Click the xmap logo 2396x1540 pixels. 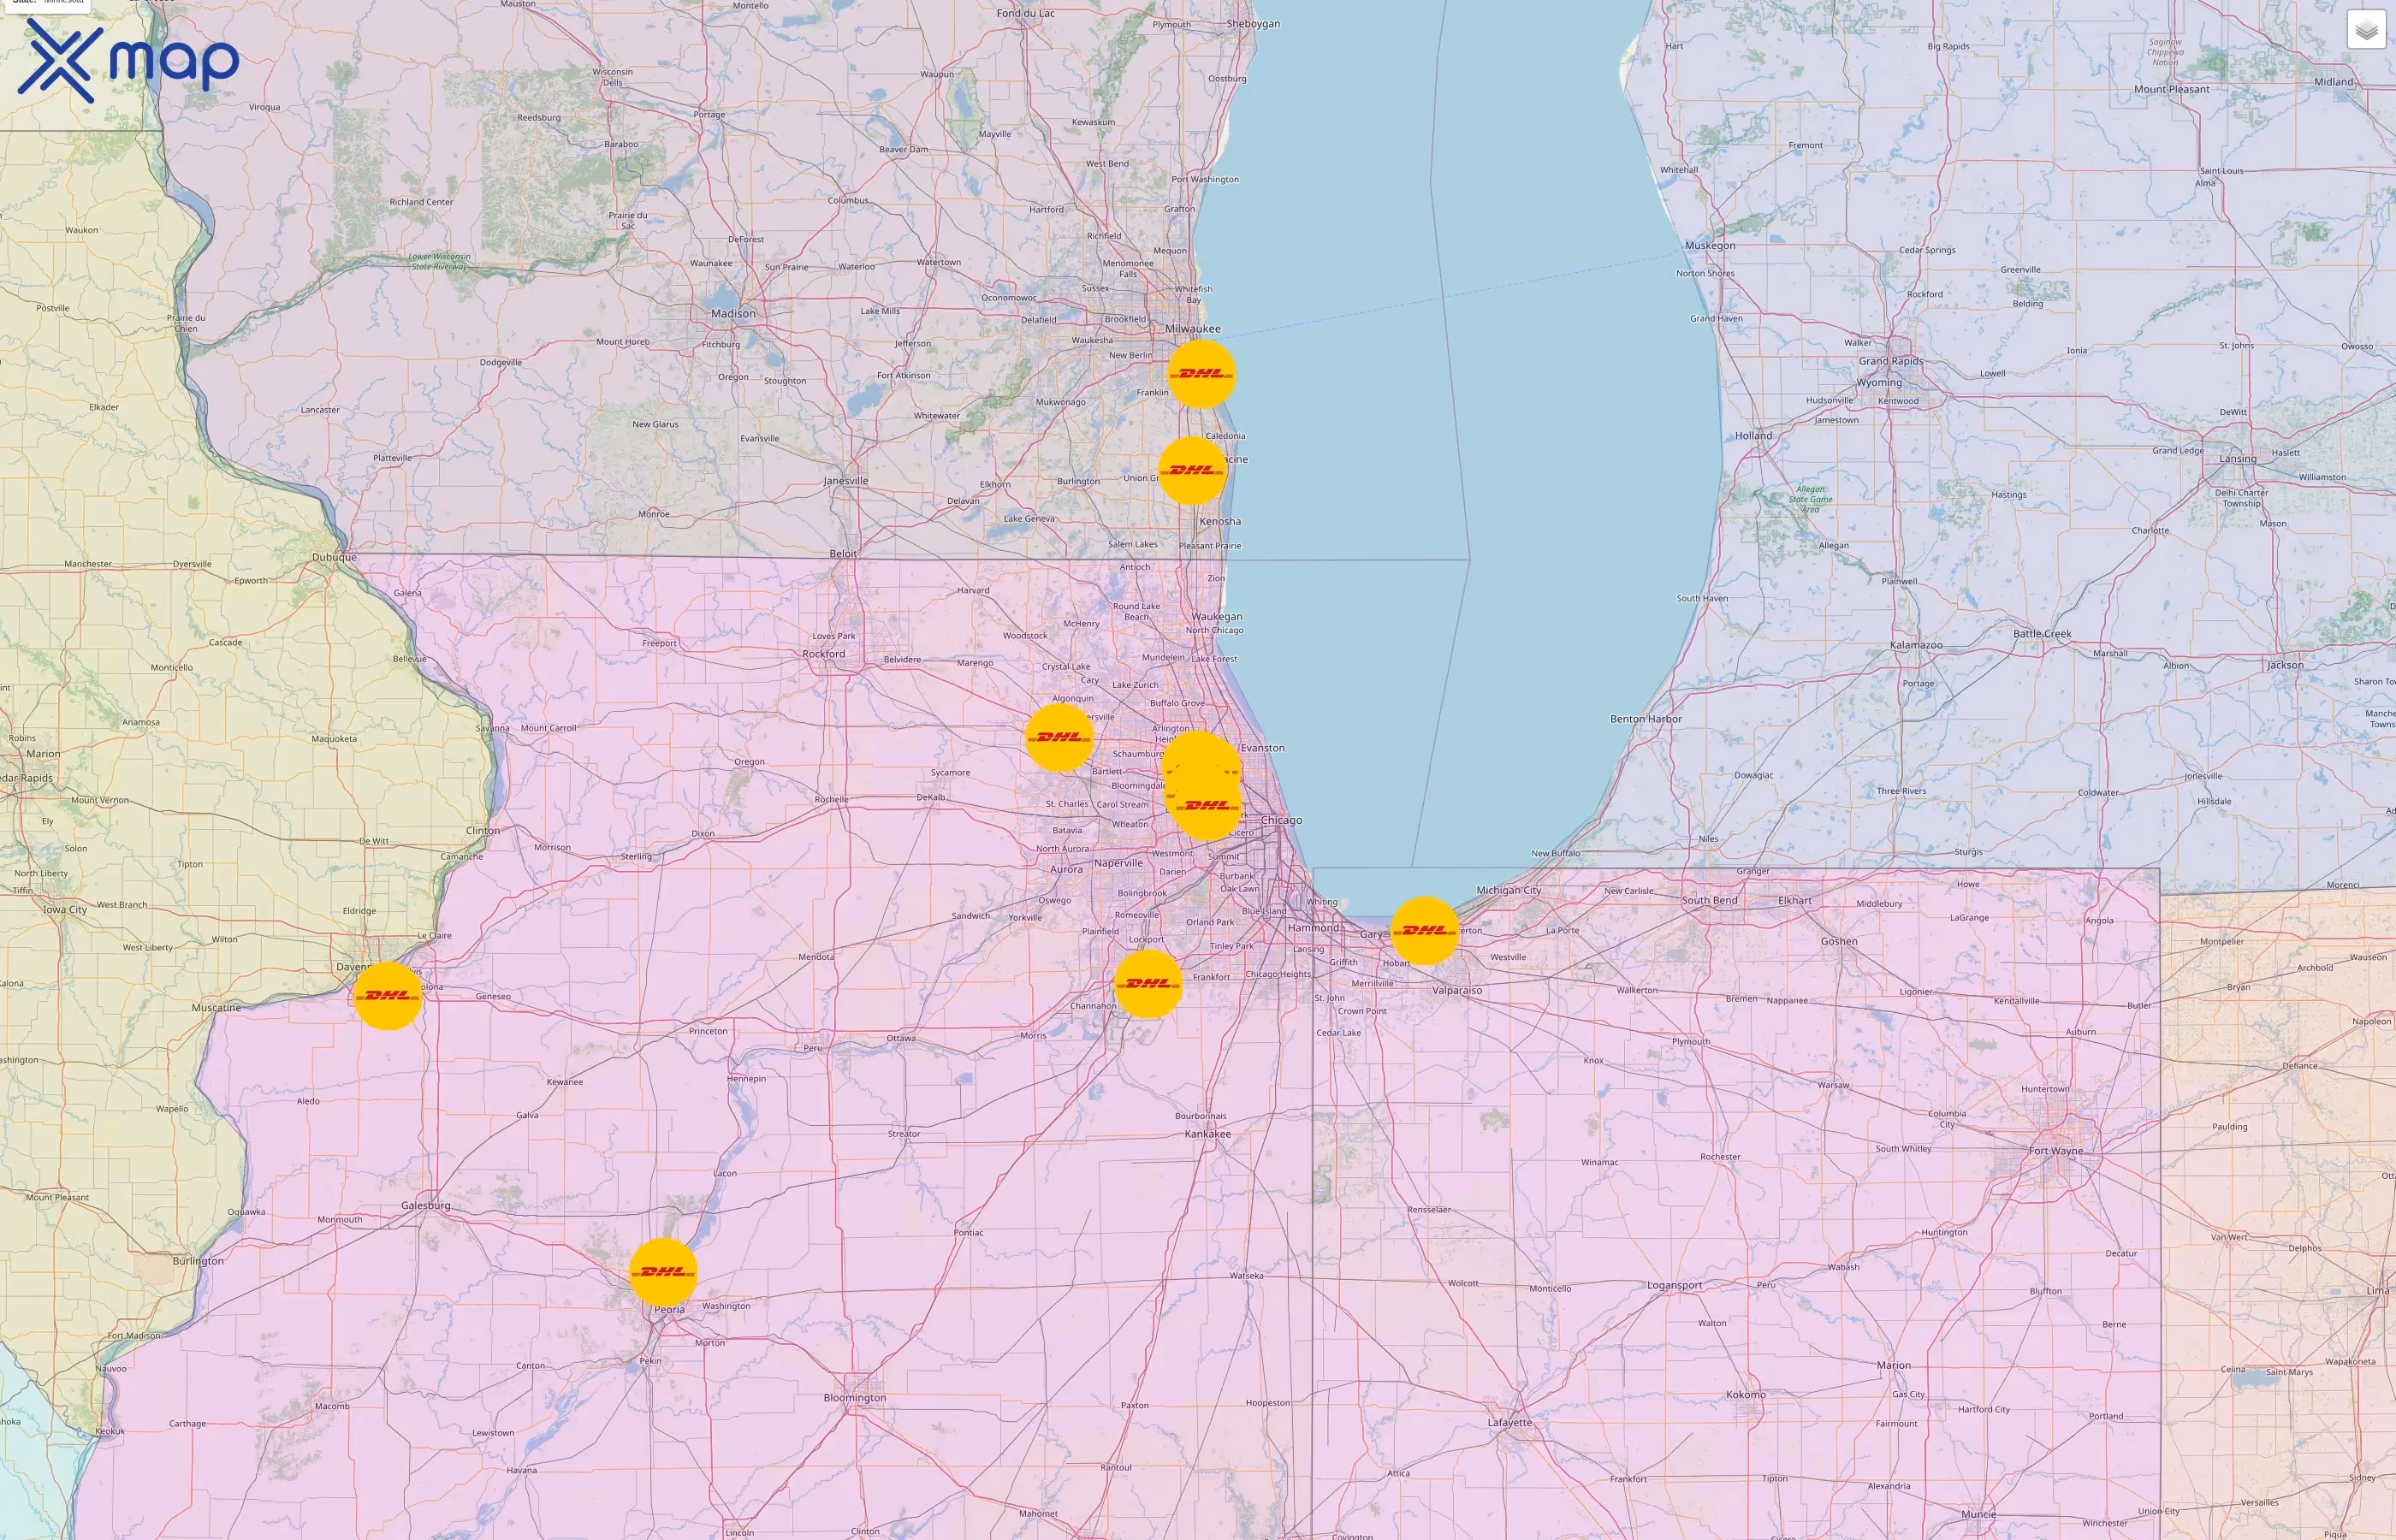pos(128,60)
